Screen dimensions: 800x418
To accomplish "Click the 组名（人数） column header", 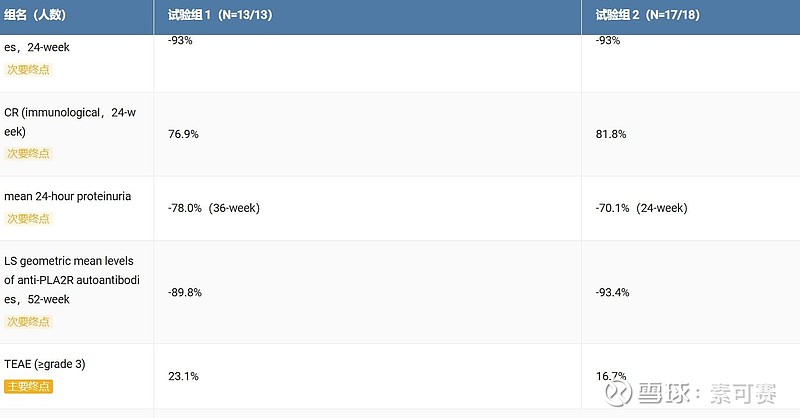I will click(42, 15).
